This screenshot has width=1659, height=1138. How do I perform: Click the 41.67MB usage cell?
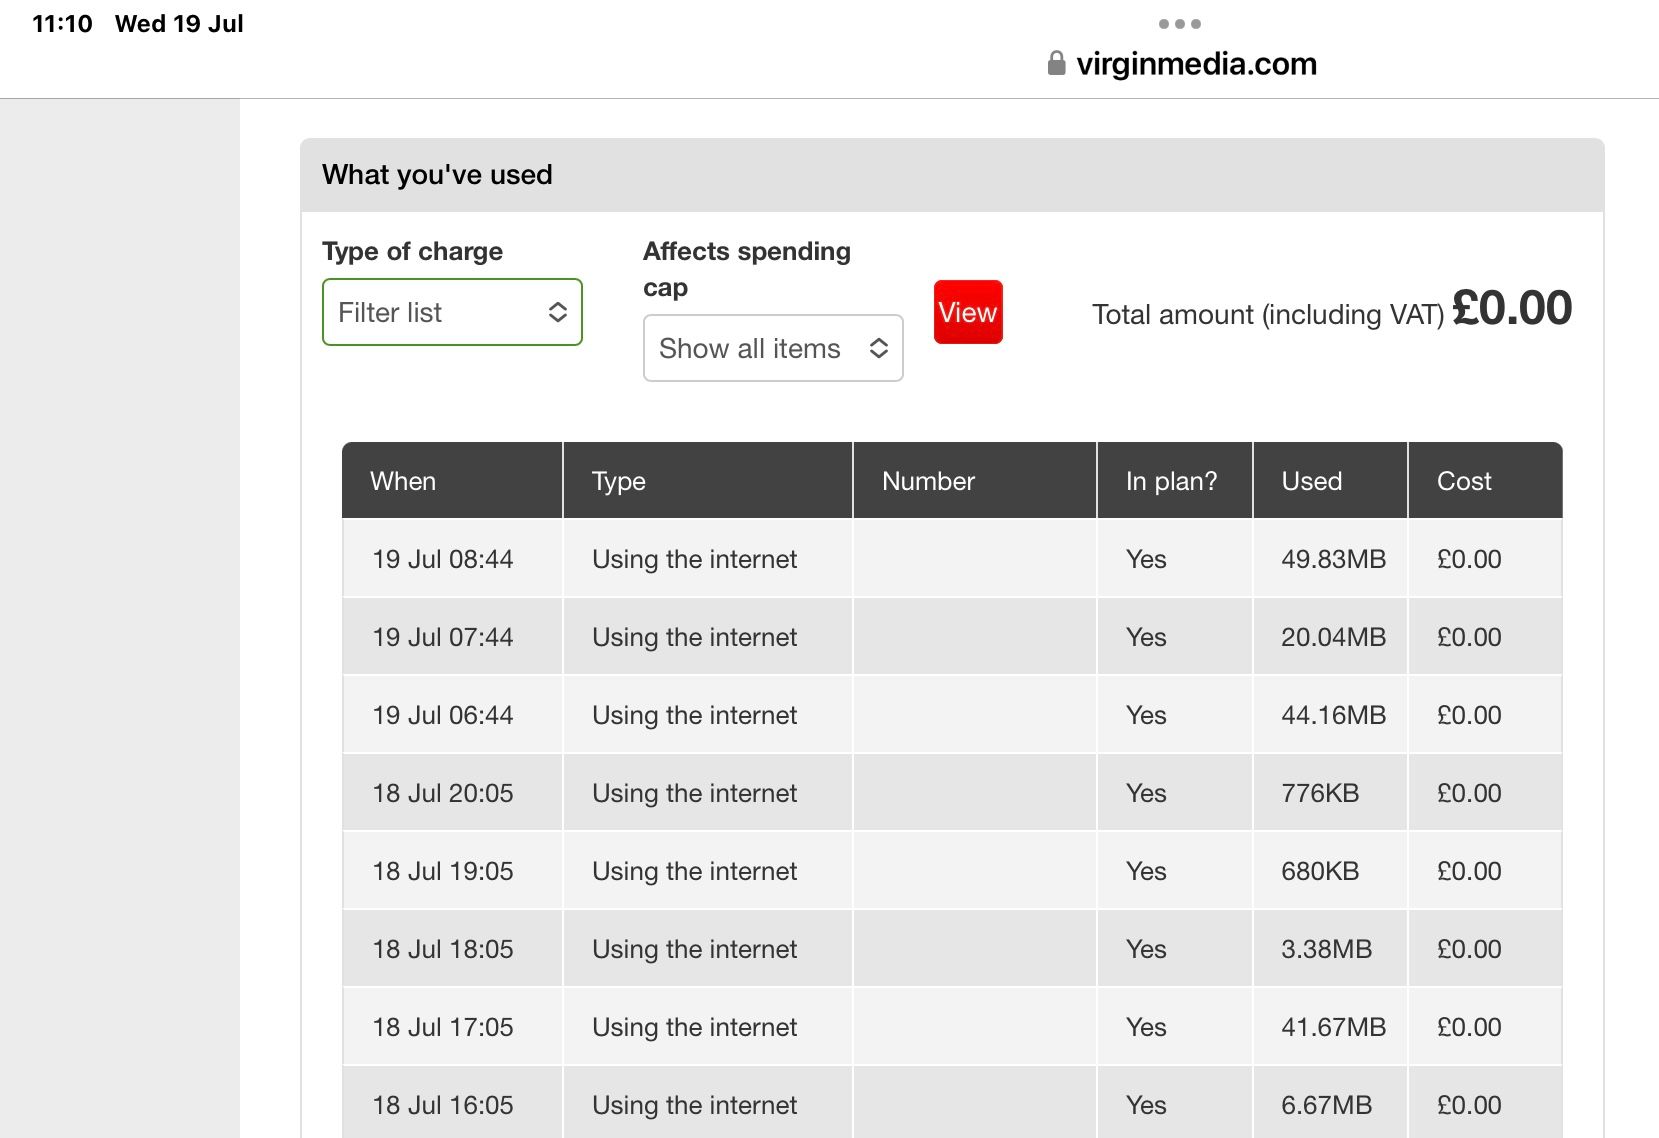[1333, 1027]
